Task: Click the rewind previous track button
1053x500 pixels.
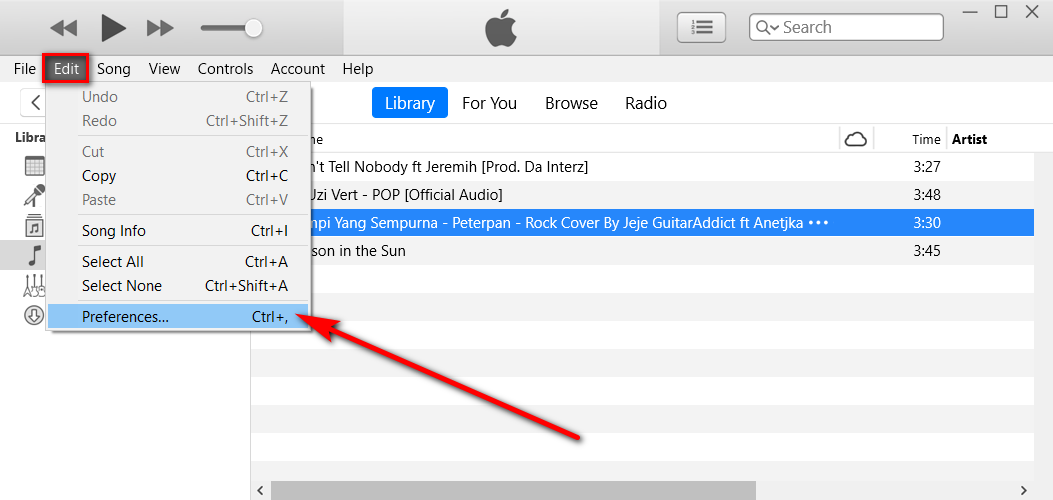Action: click(x=64, y=28)
